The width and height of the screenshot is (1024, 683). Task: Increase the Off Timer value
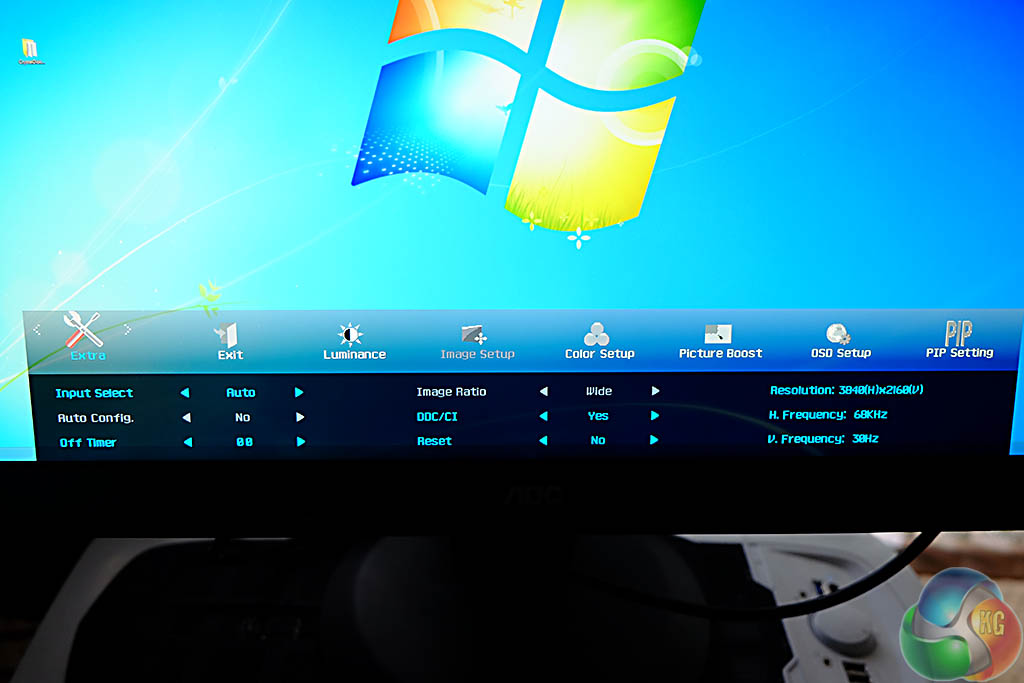[x=300, y=442]
